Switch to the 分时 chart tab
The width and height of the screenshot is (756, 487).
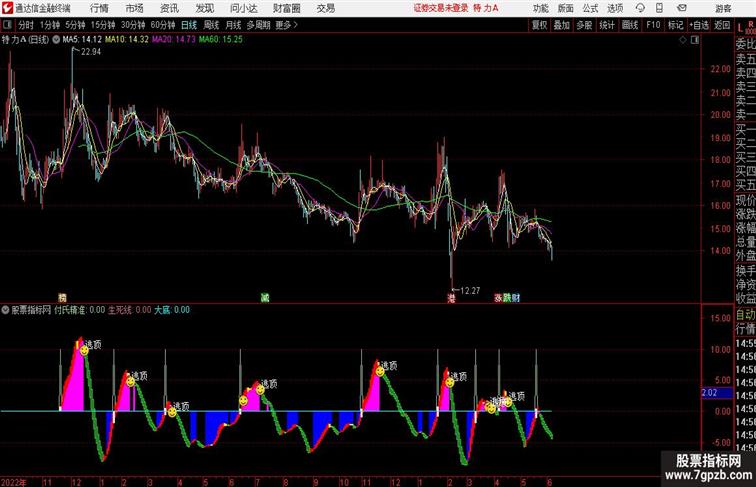[x=26, y=25]
